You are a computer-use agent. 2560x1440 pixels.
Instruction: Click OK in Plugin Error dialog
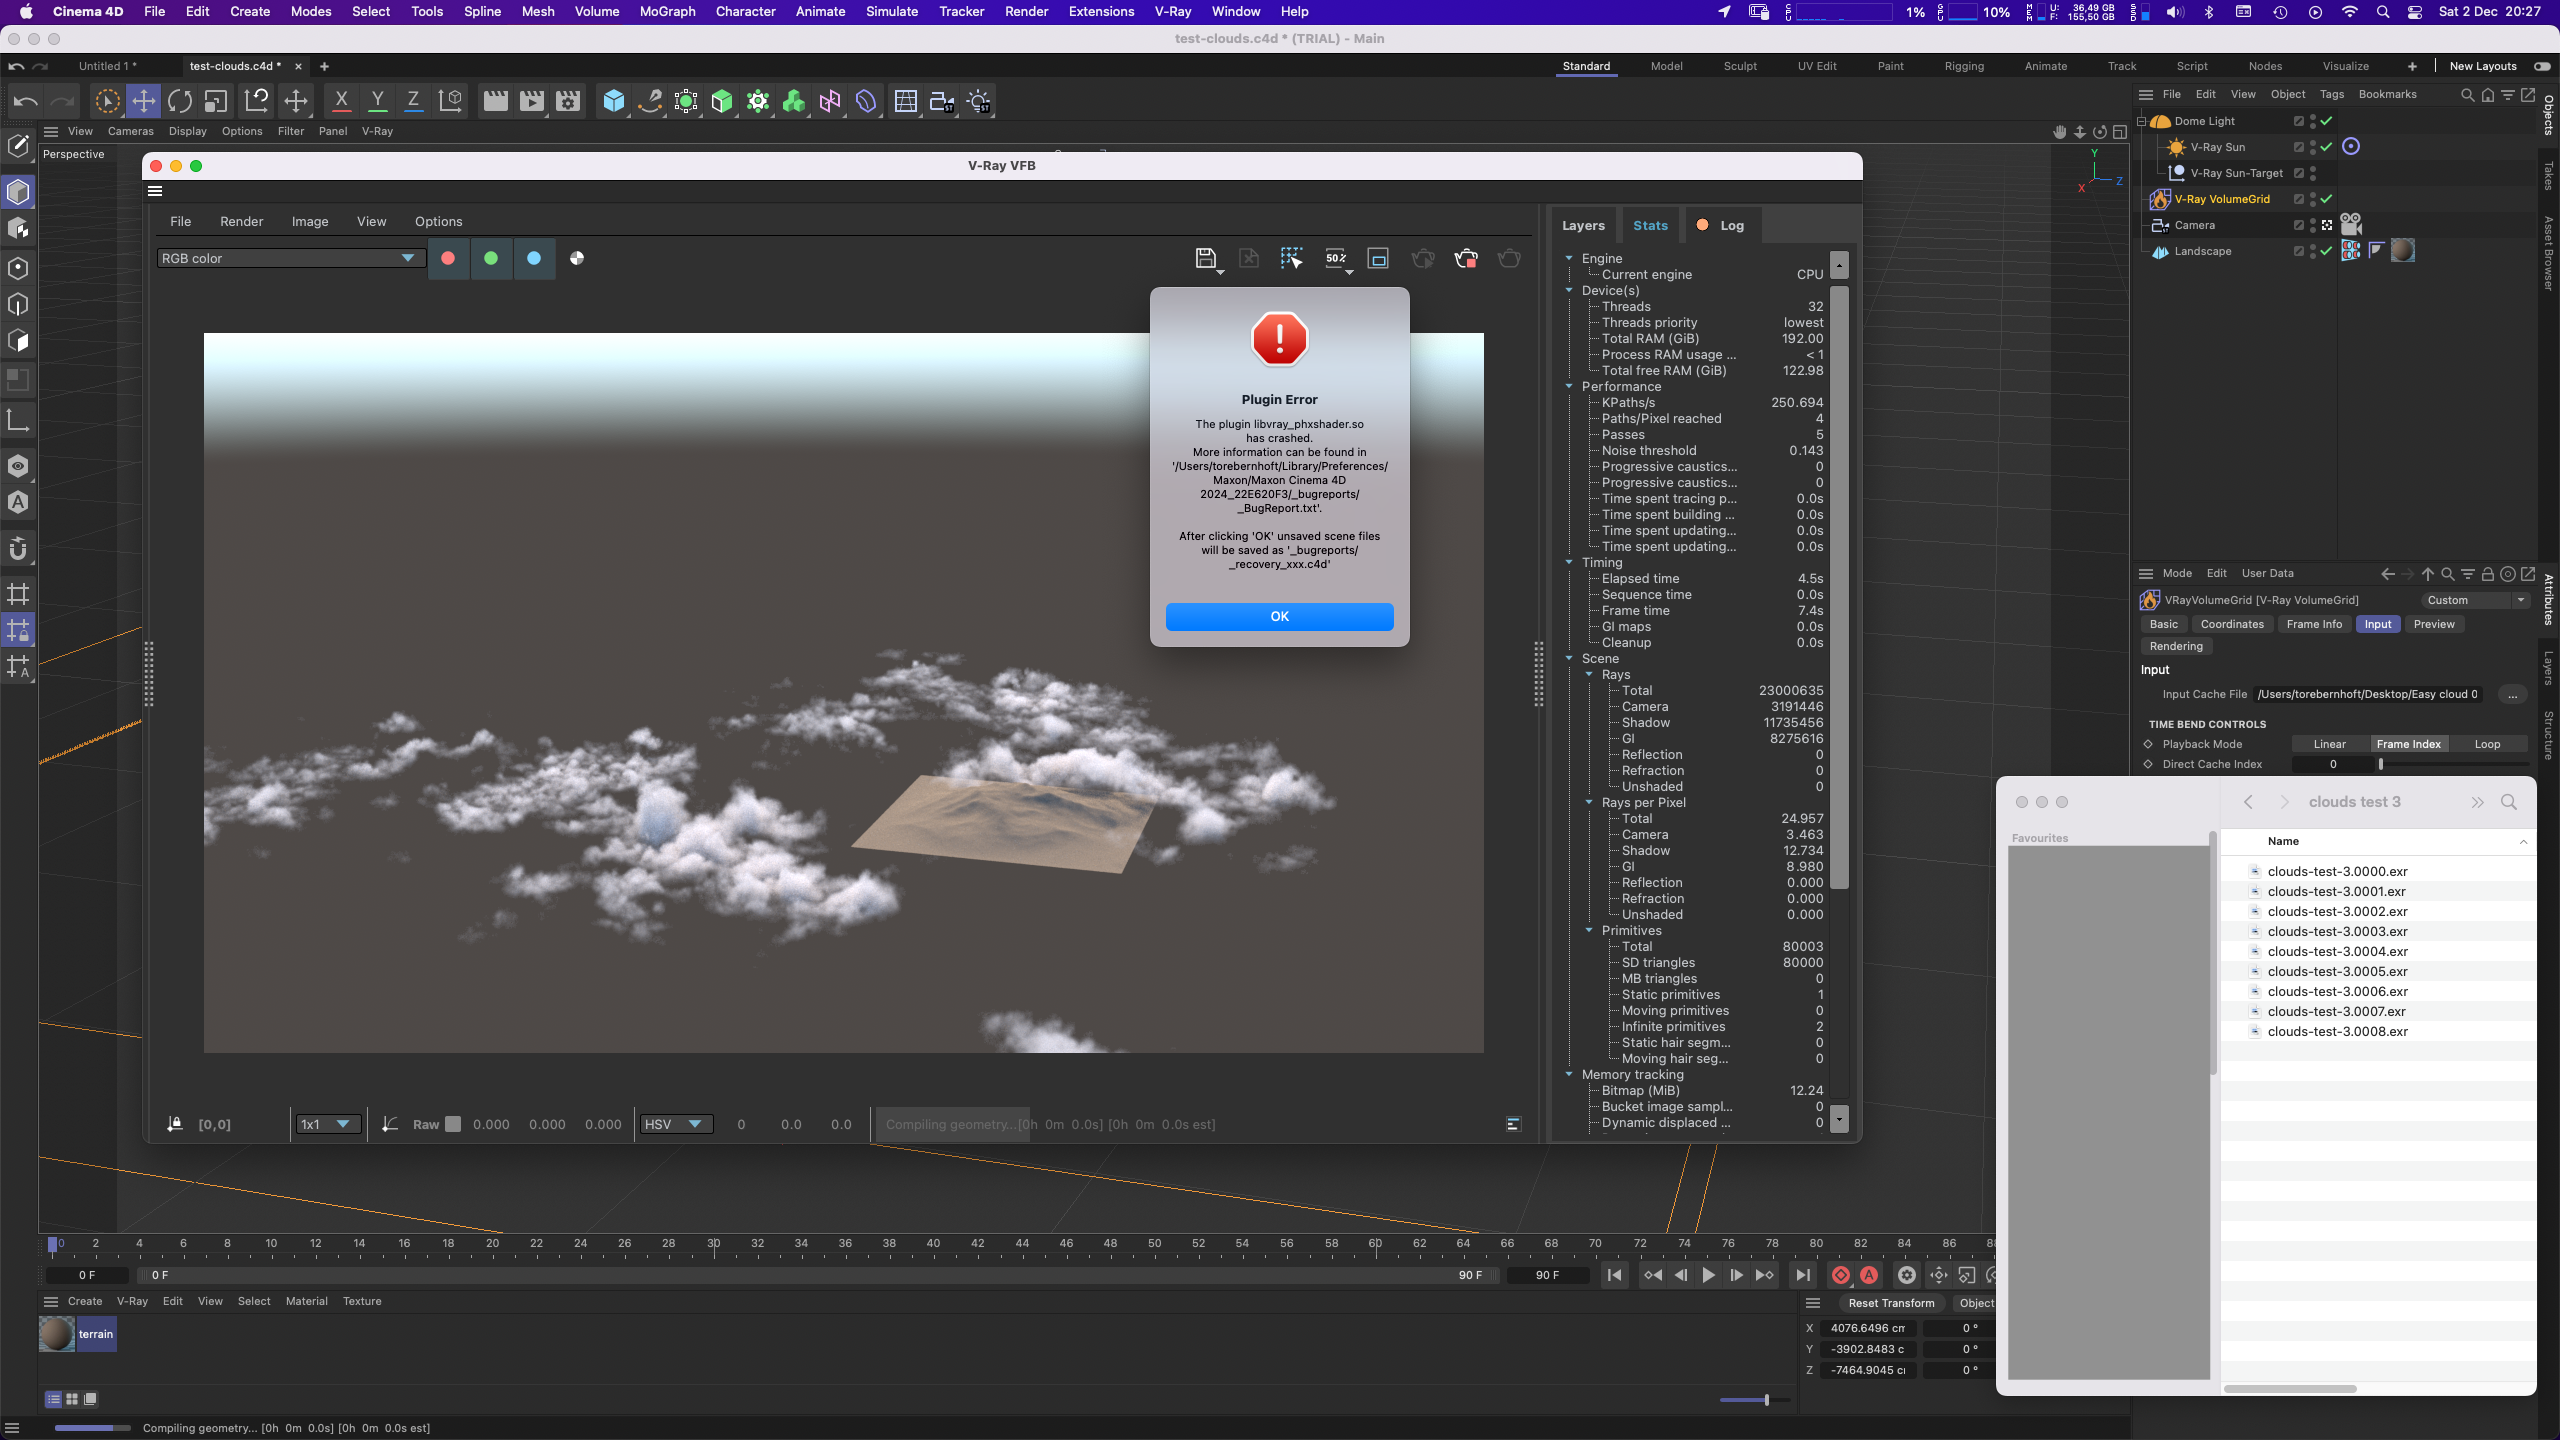click(1279, 616)
